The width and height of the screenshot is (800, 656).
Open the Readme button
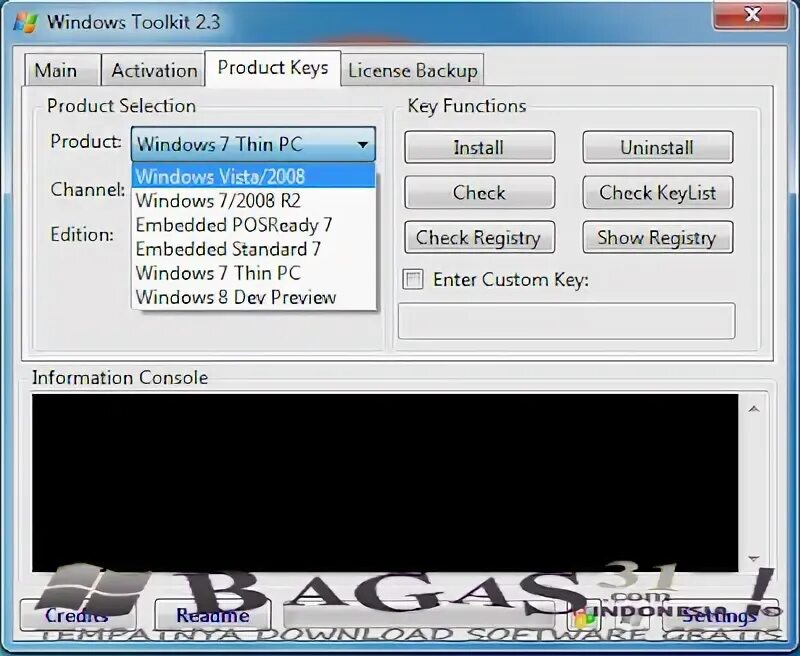click(x=213, y=615)
